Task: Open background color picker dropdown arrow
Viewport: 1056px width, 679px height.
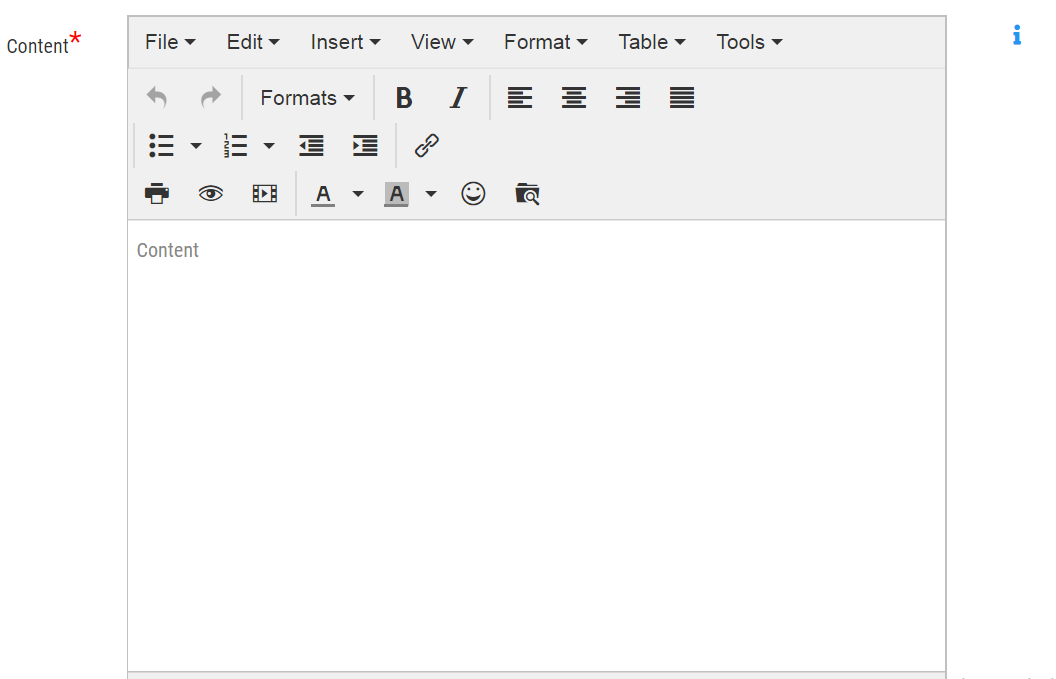Action: 431,194
